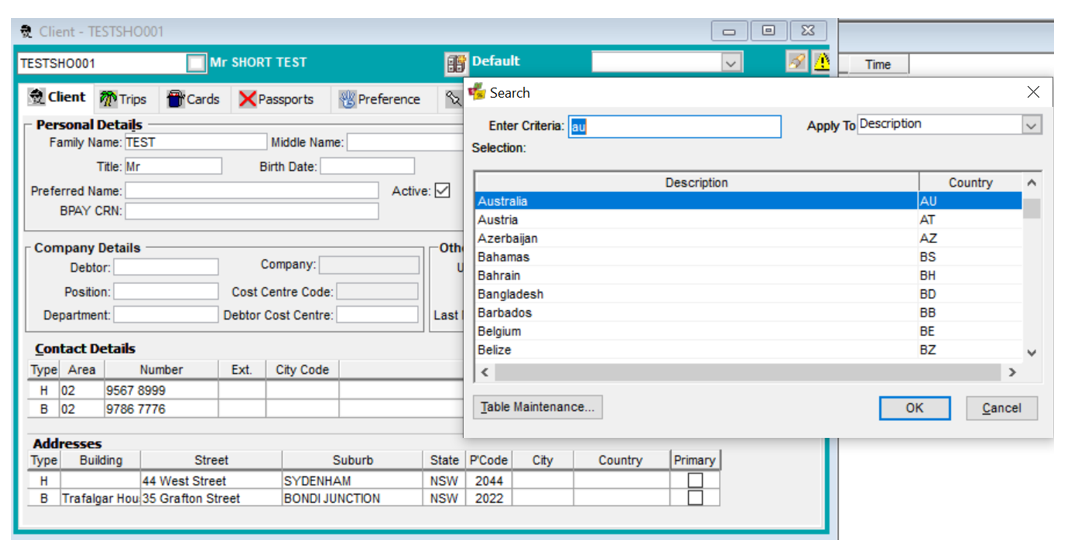
Task: Toggle the Active checkbox
Action: pyautogui.click(x=443, y=191)
